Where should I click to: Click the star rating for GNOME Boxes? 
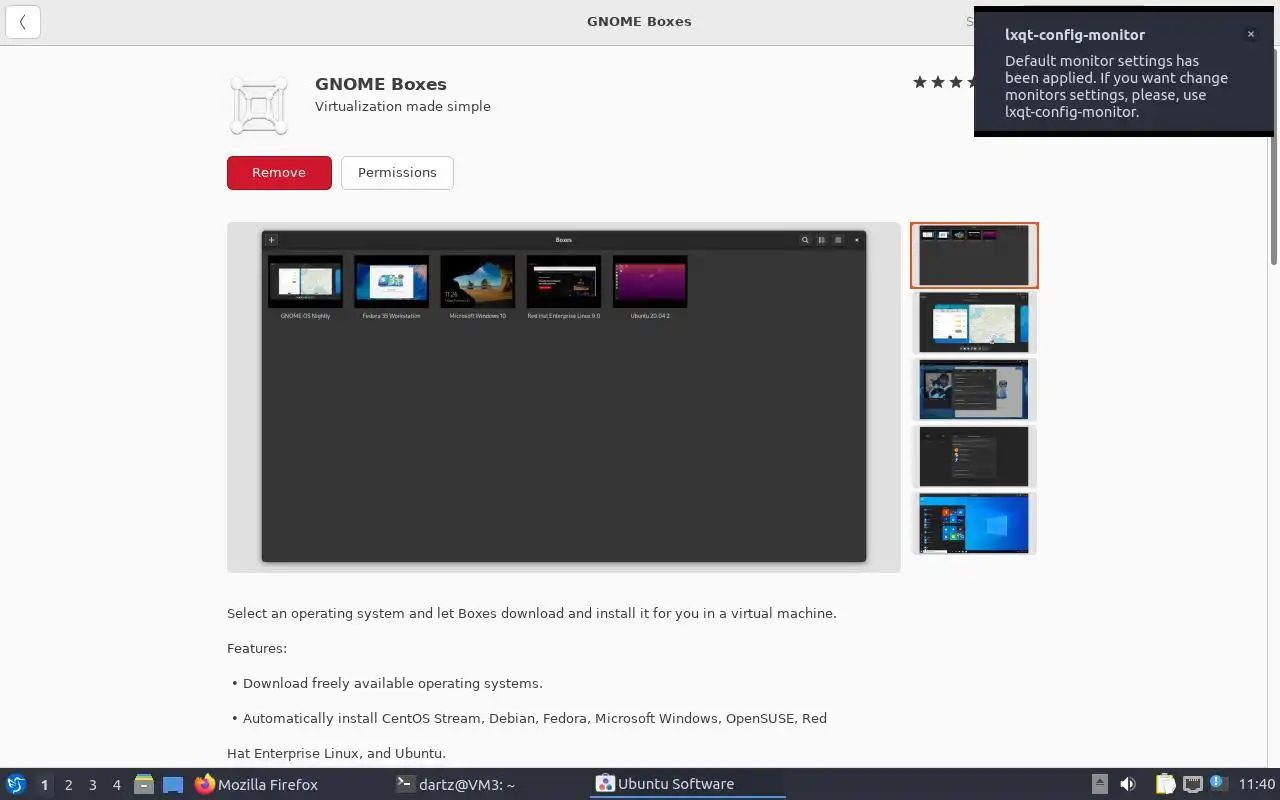(943, 82)
